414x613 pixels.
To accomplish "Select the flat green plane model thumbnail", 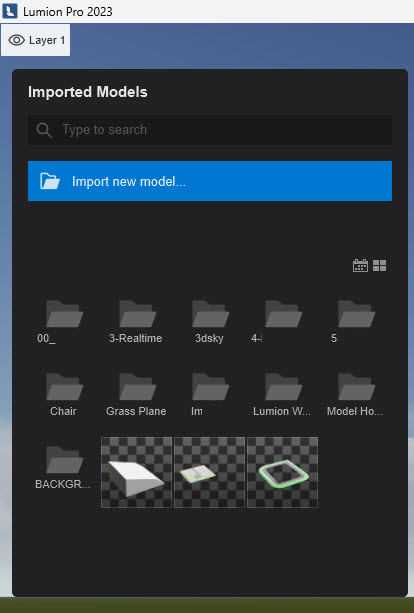I will pos(210,472).
